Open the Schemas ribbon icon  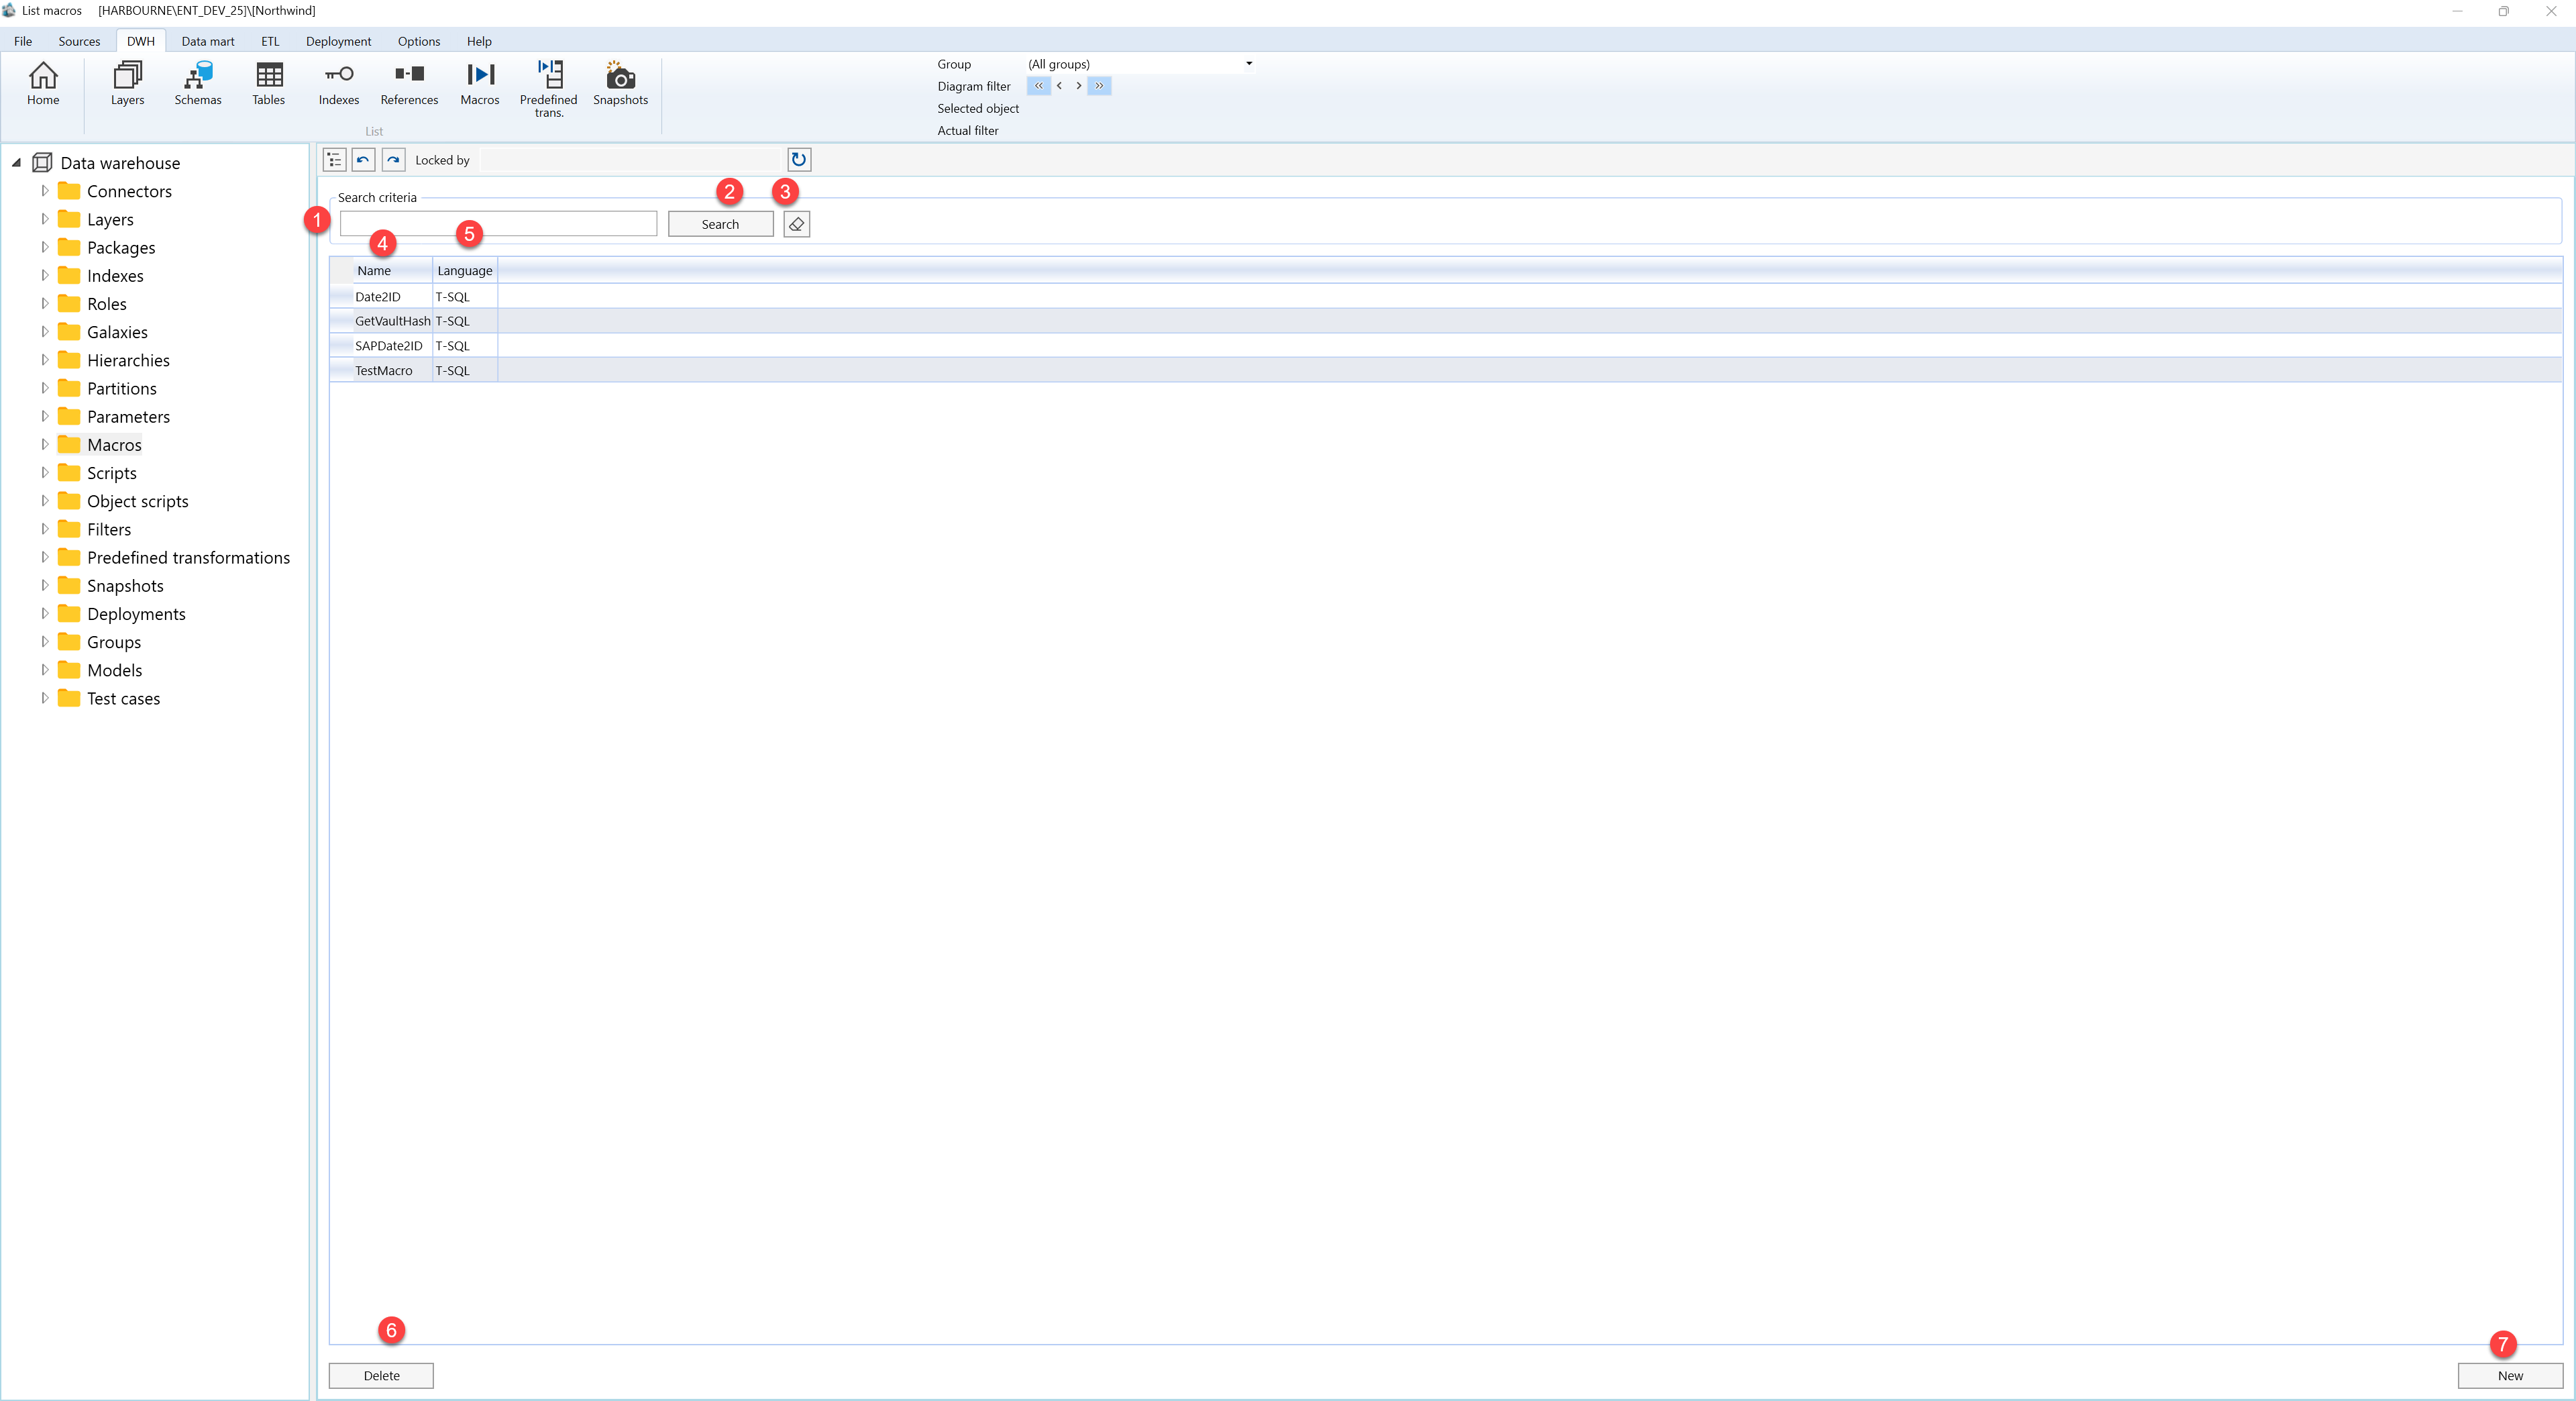(x=198, y=83)
